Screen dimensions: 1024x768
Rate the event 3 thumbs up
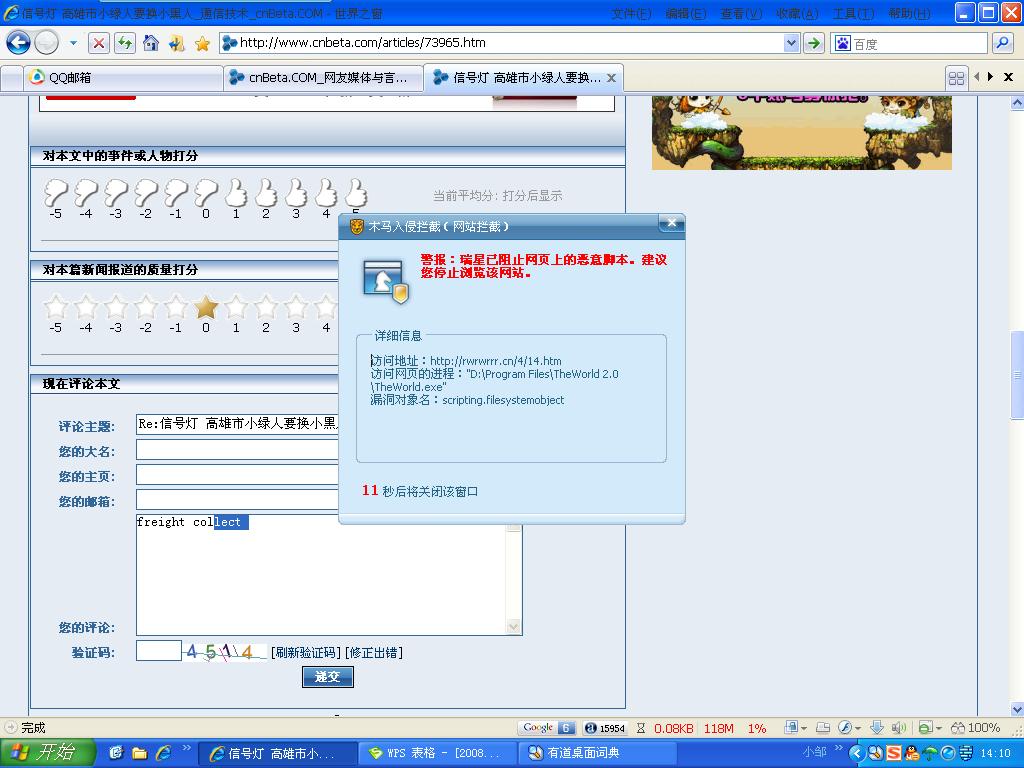pyautogui.click(x=296, y=193)
